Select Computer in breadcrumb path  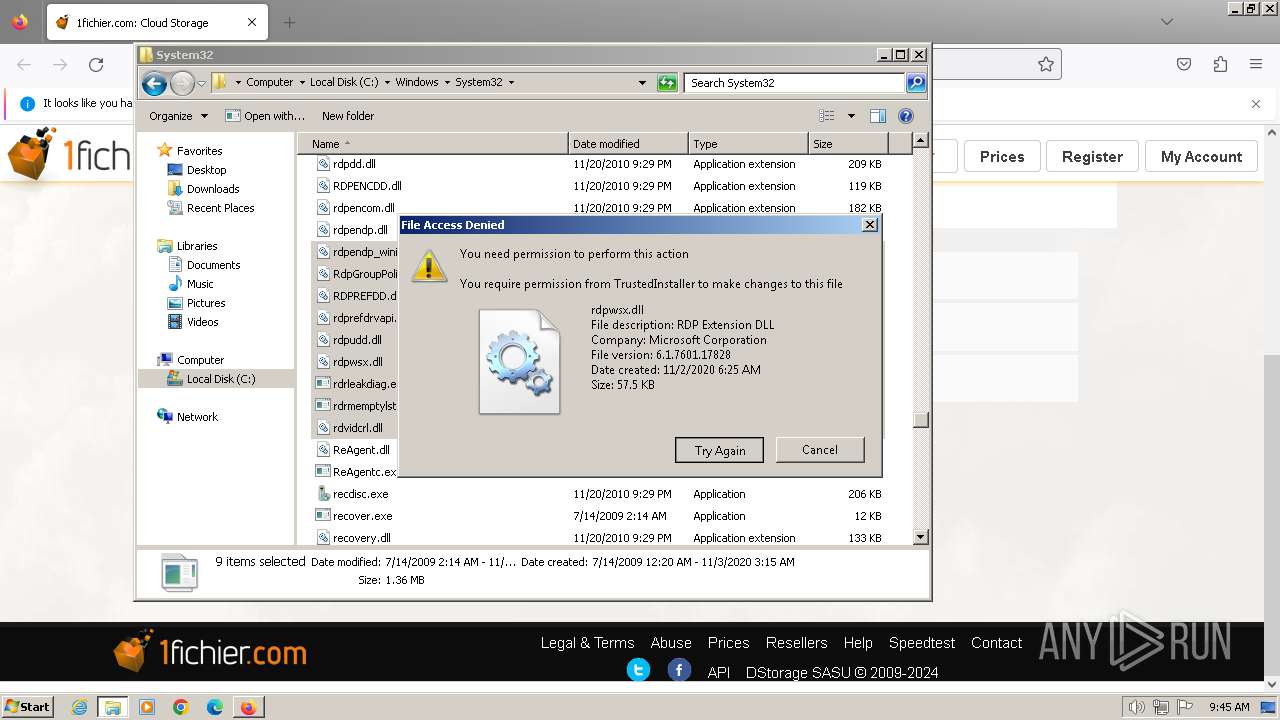point(270,83)
